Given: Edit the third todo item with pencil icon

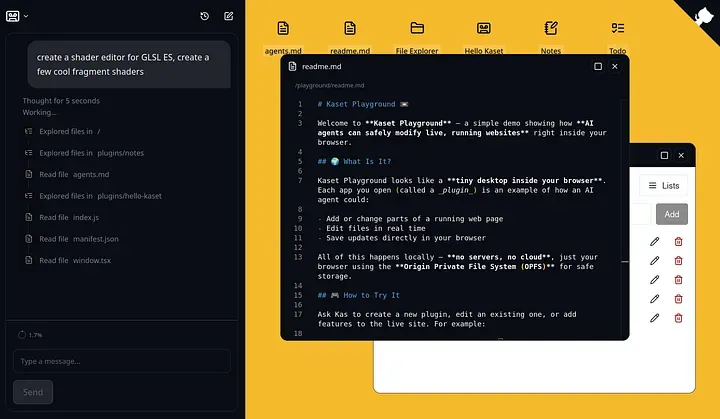Looking at the screenshot, I should point(655,280).
